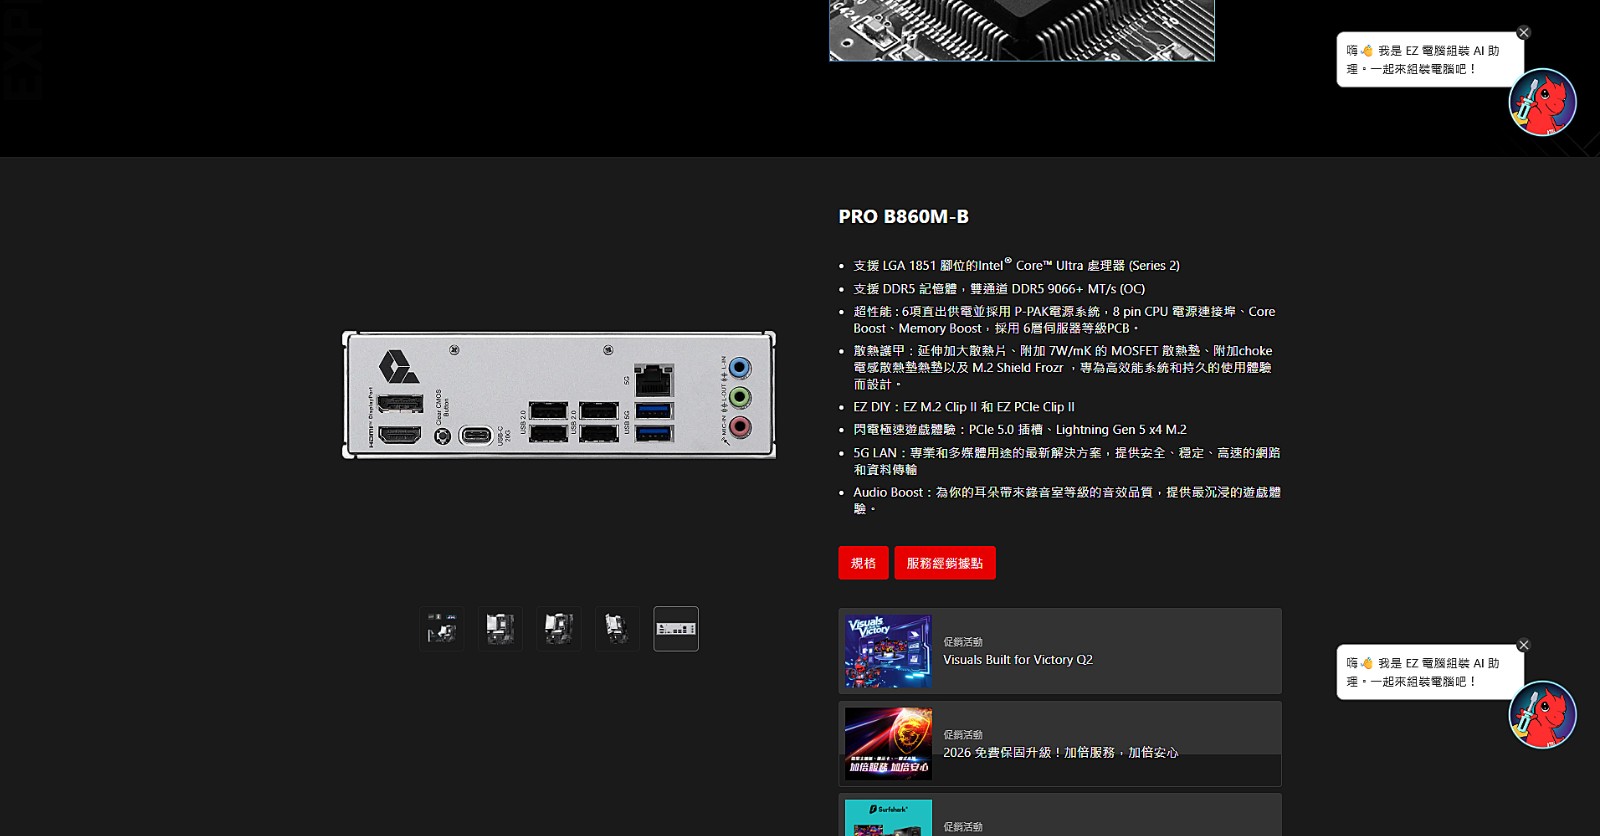Open the 服務經銷據點 button
Image resolution: width=1600 pixels, height=836 pixels.
pos(945,563)
